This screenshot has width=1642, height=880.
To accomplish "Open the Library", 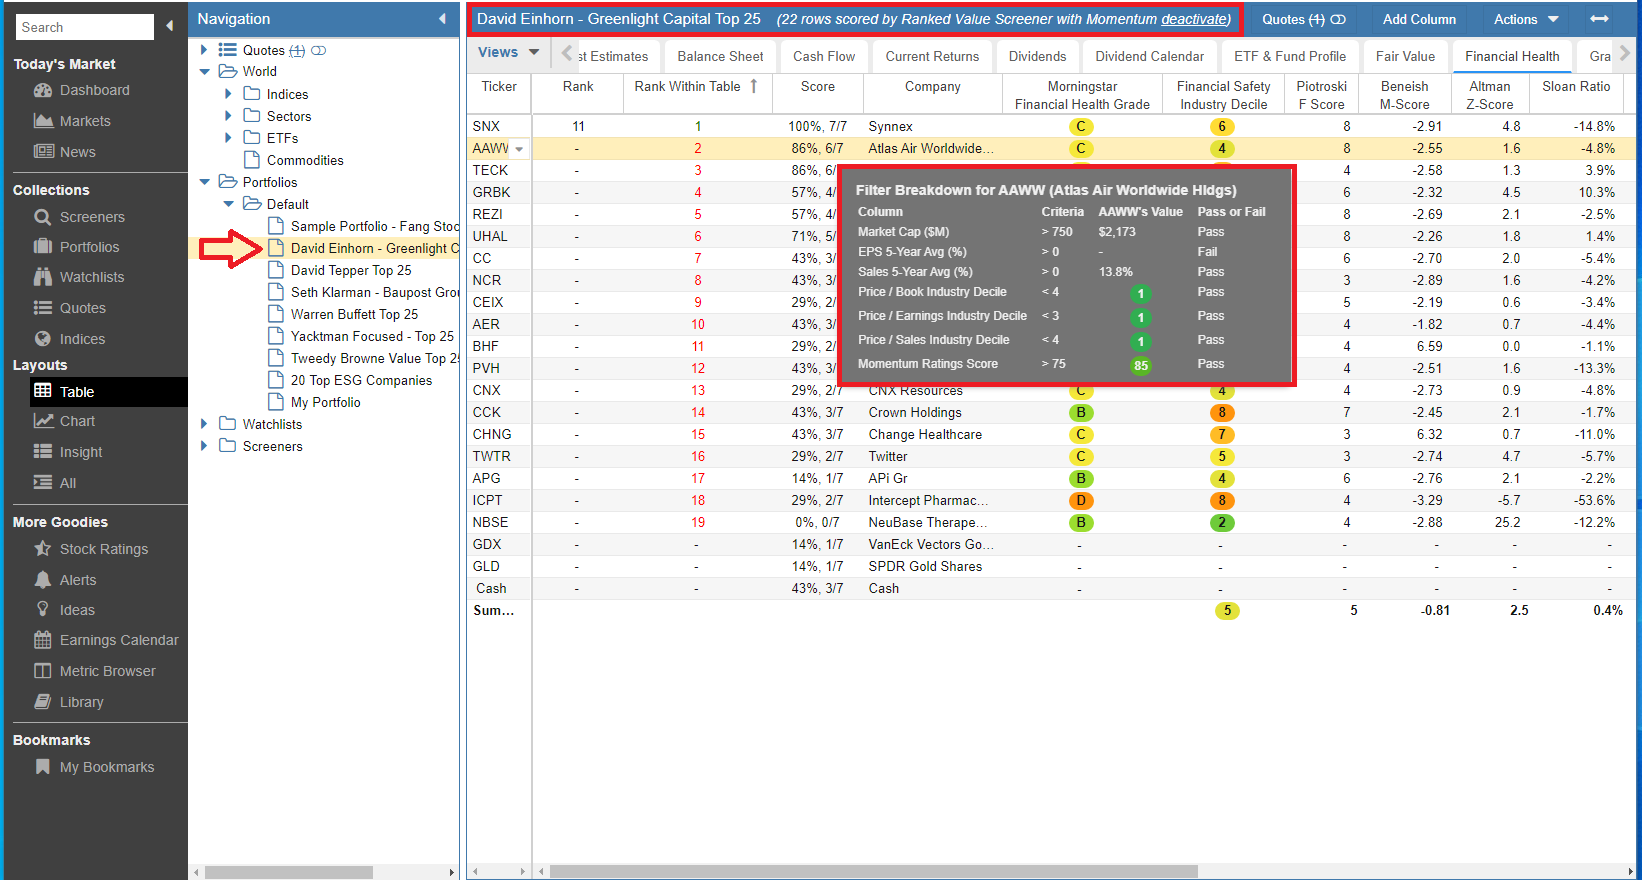I will (81, 702).
